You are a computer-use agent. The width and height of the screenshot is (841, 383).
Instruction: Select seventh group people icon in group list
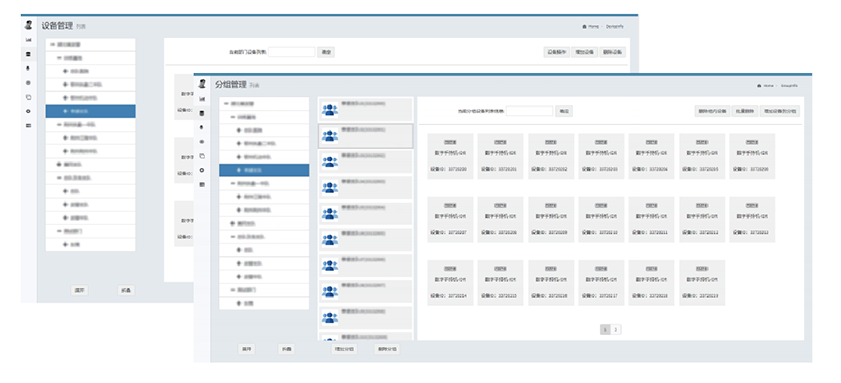click(329, 266)
